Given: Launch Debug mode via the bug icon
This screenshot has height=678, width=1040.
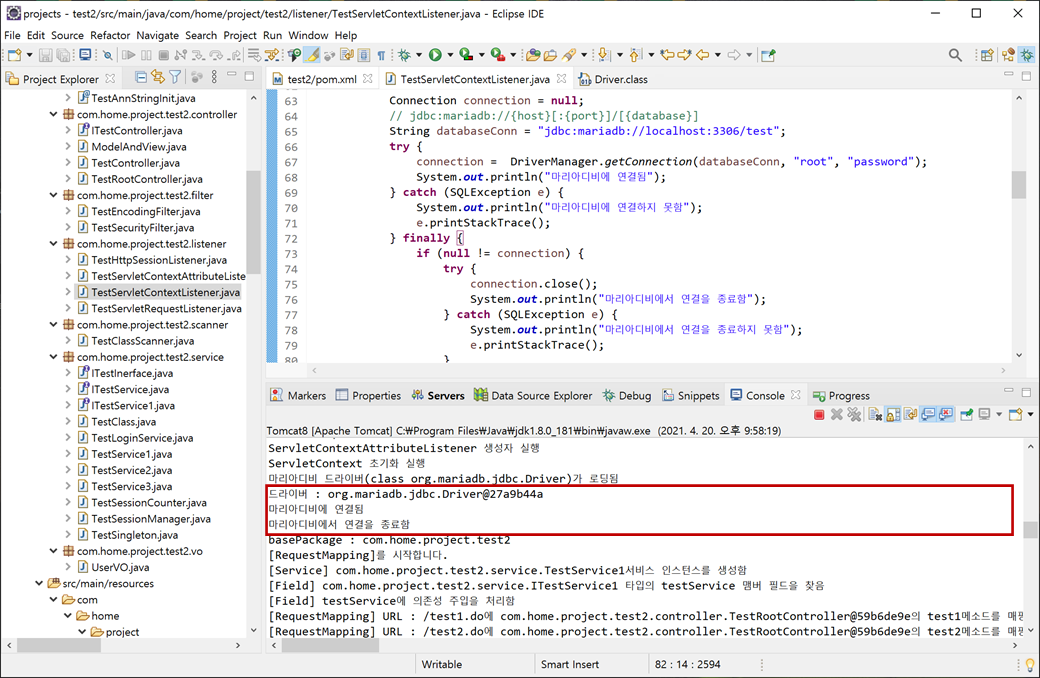Looking at the screenshot, I should tap(402, 56).
